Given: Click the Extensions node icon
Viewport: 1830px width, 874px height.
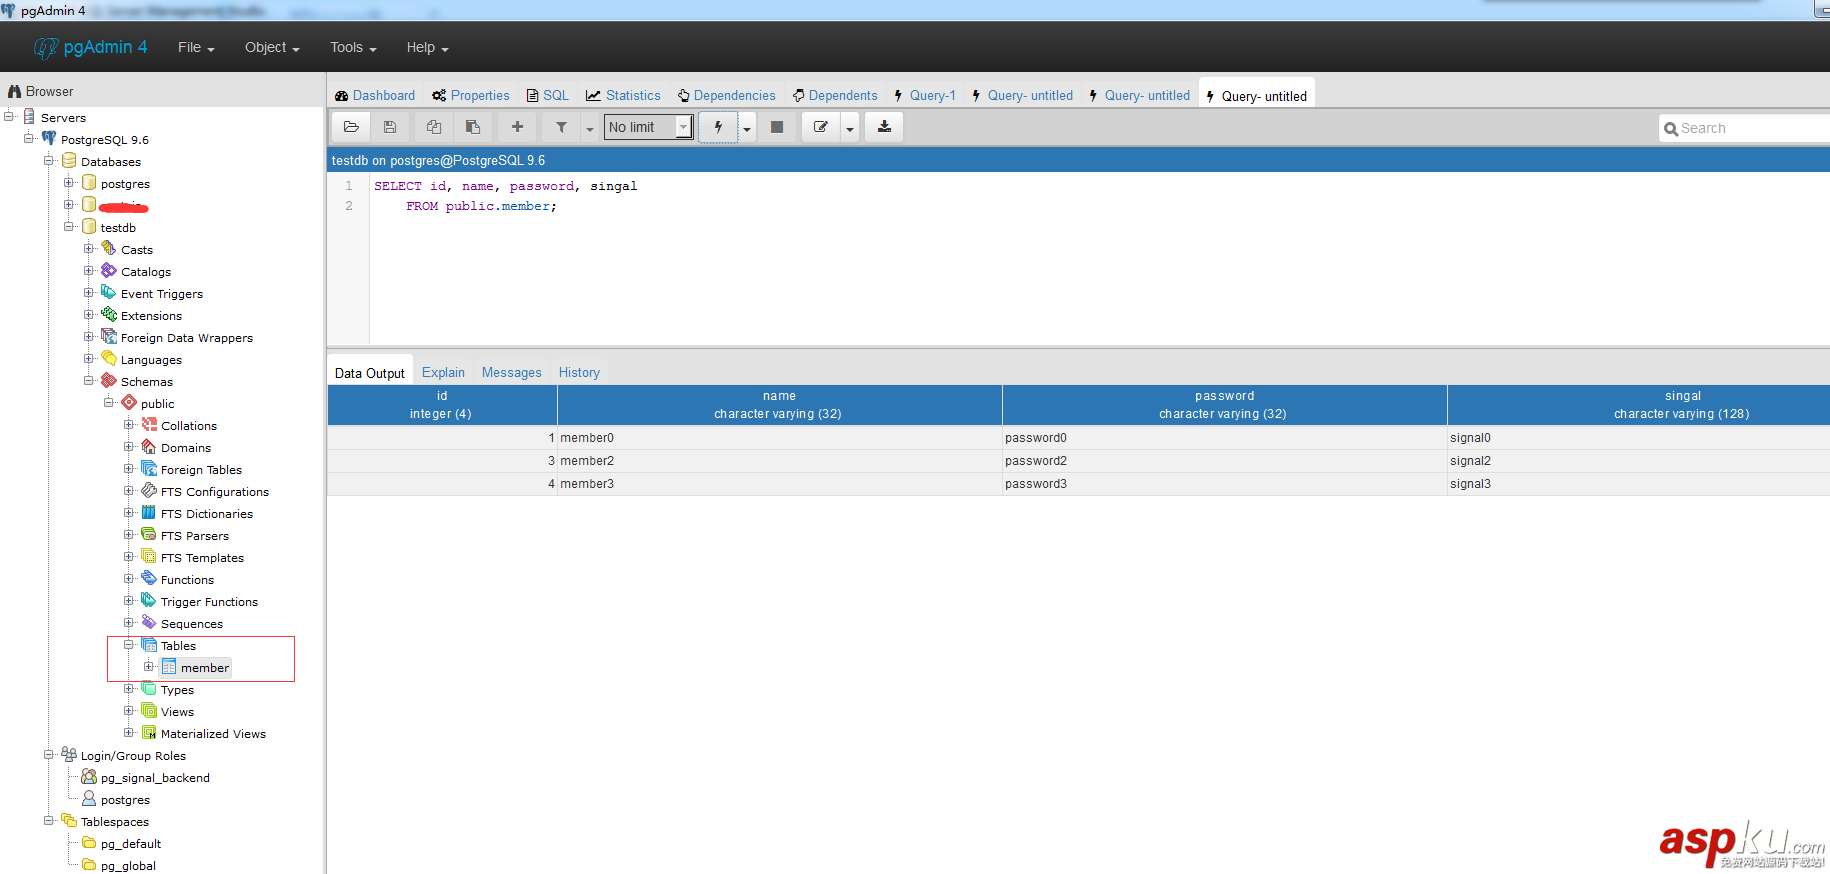Looking at the screenshot, I should coord(109,315).
